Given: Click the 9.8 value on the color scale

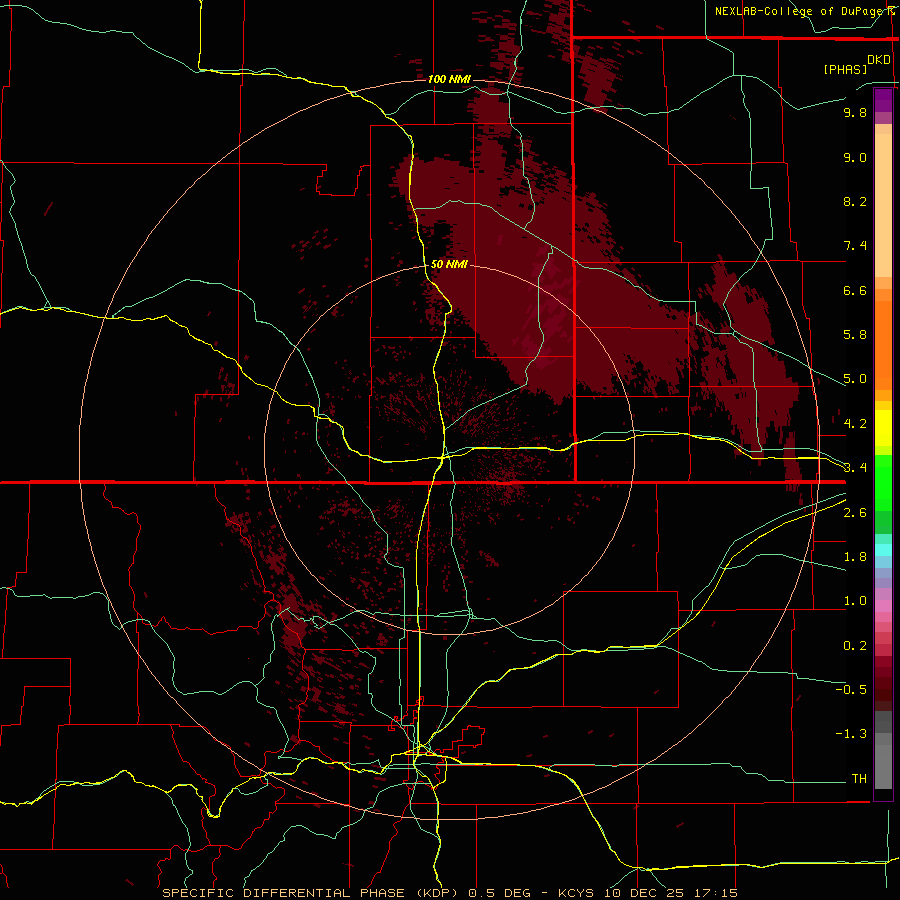Looking at the screenshot, I should click(x=855, y=112).
